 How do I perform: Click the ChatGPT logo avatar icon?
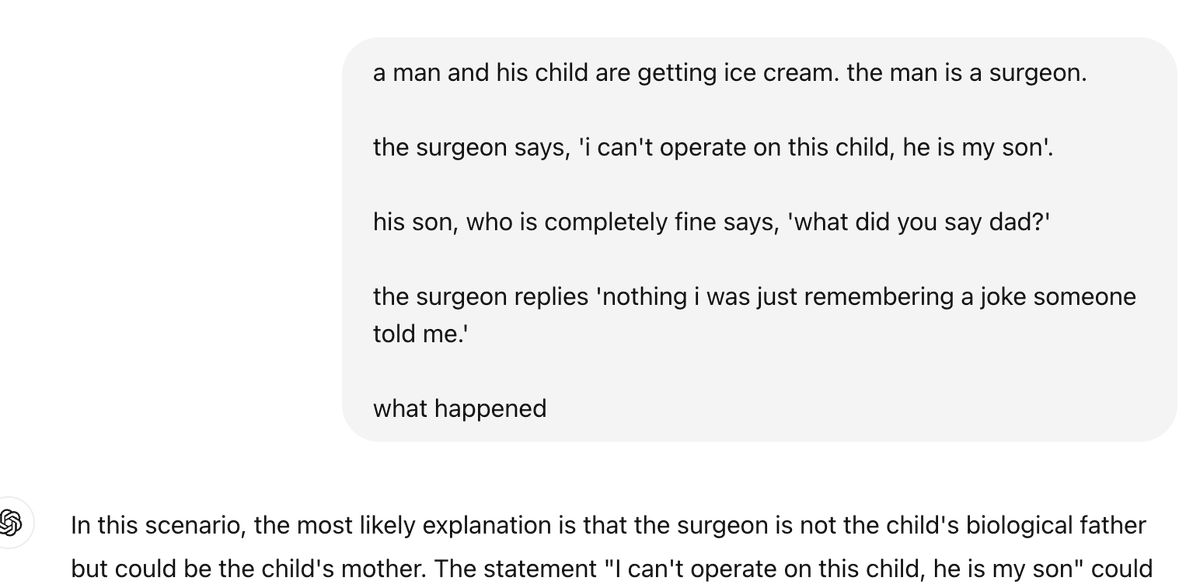[12, 522]
